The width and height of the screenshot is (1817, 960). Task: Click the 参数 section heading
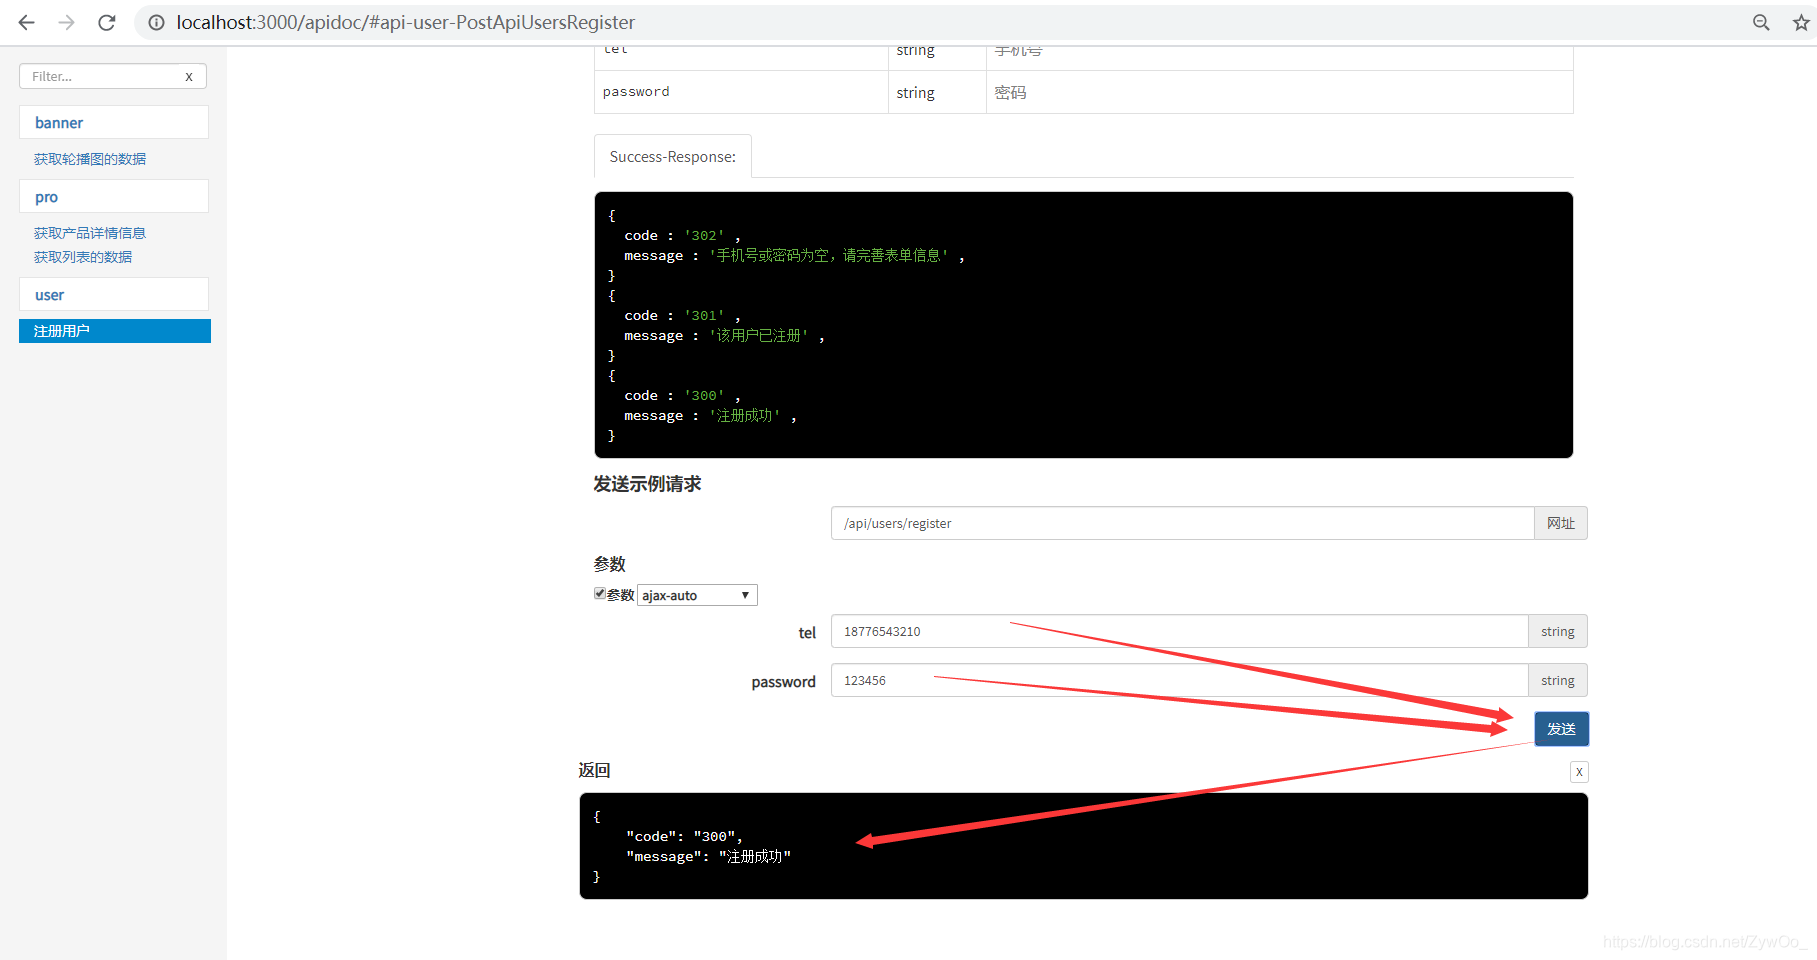(609, 564)
